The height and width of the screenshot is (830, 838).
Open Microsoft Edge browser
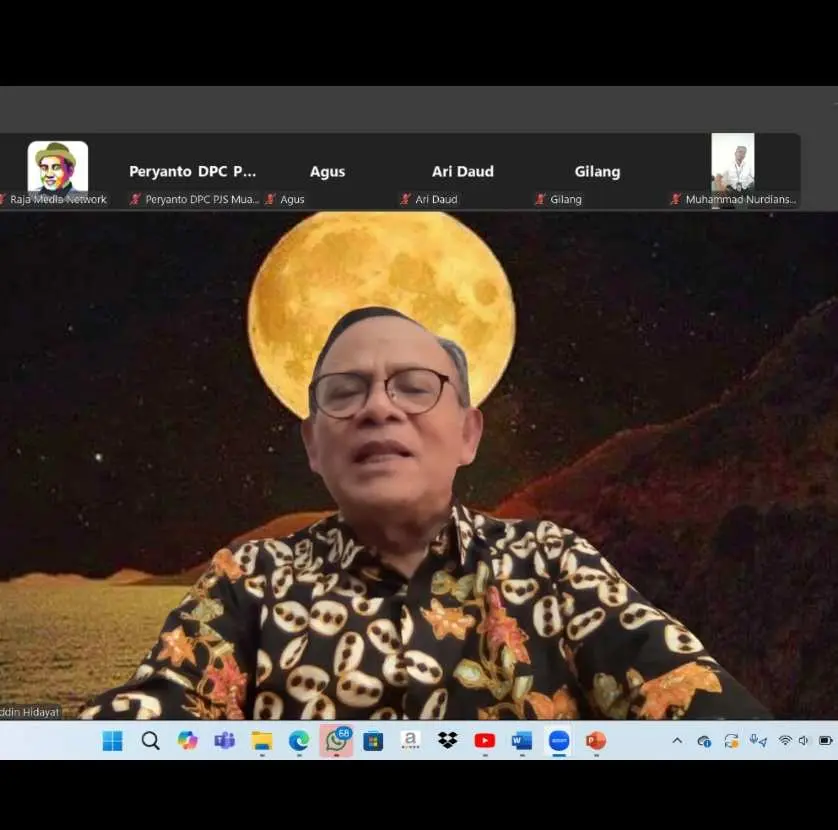298,741
